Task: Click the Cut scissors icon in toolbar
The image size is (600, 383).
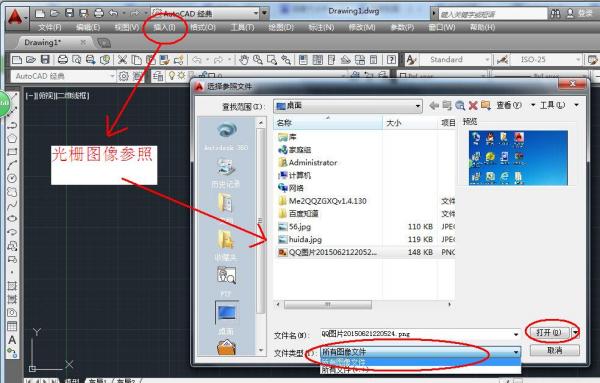Action: (x=122, y=60)
